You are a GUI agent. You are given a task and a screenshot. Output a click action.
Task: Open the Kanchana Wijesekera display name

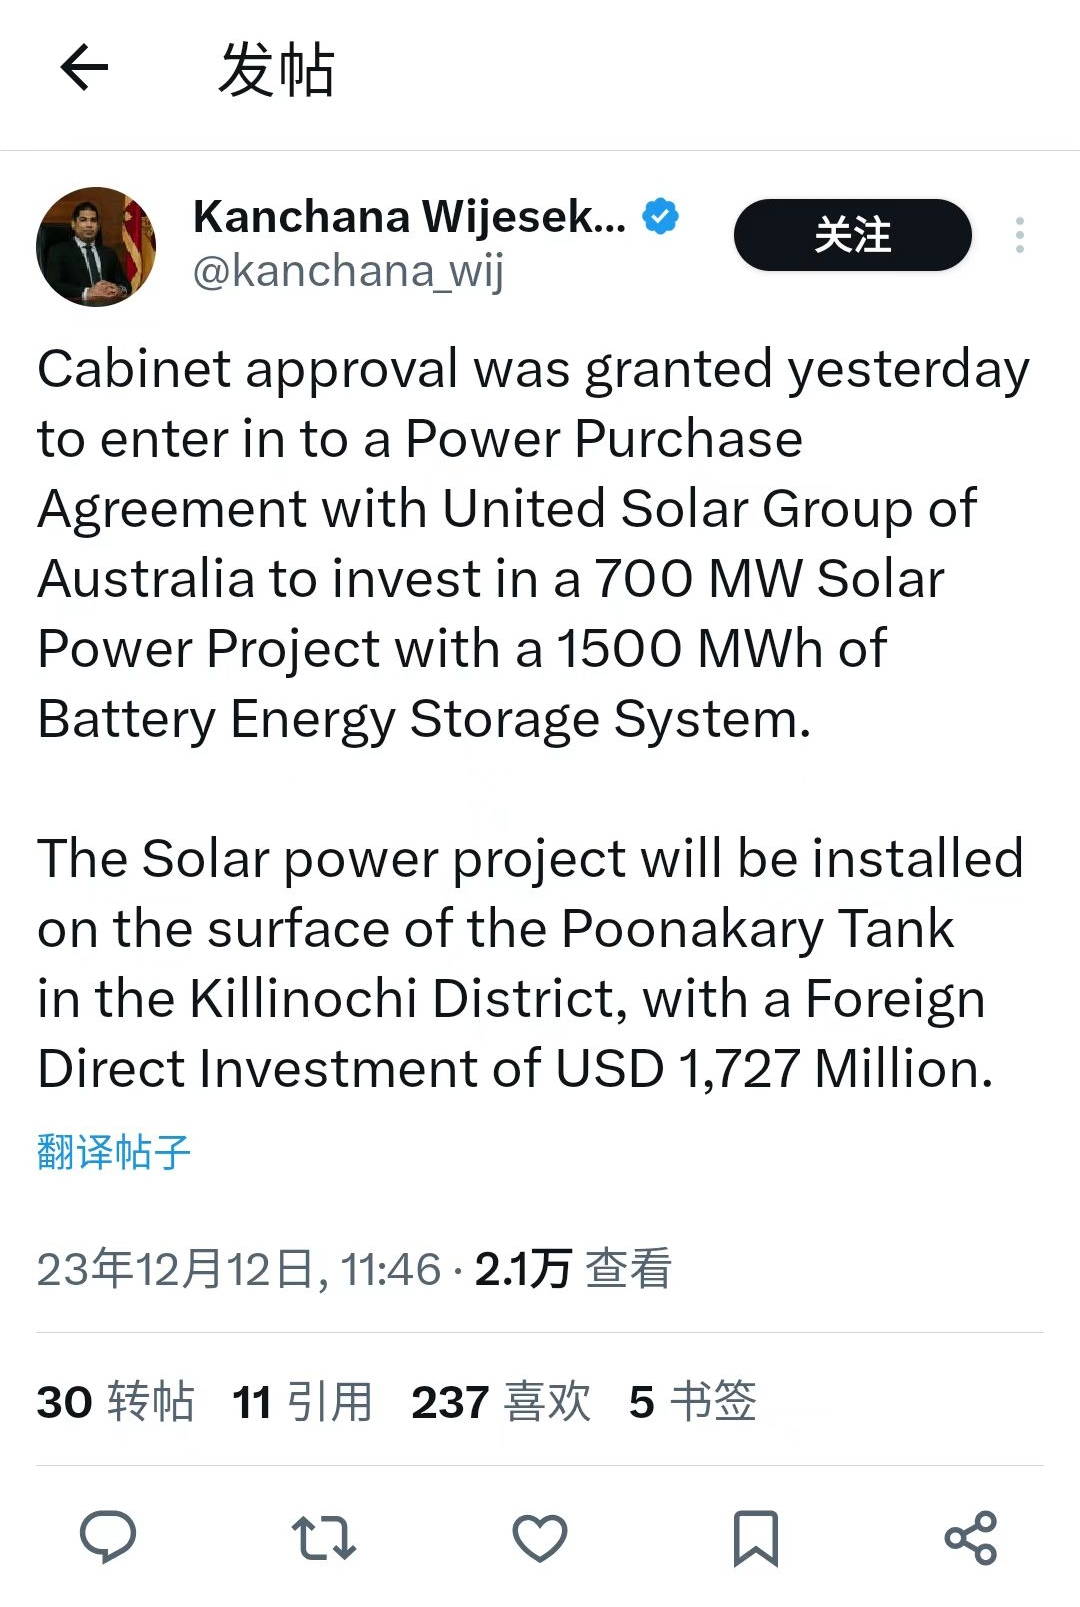pyautogui.click(x=410, y=216)
